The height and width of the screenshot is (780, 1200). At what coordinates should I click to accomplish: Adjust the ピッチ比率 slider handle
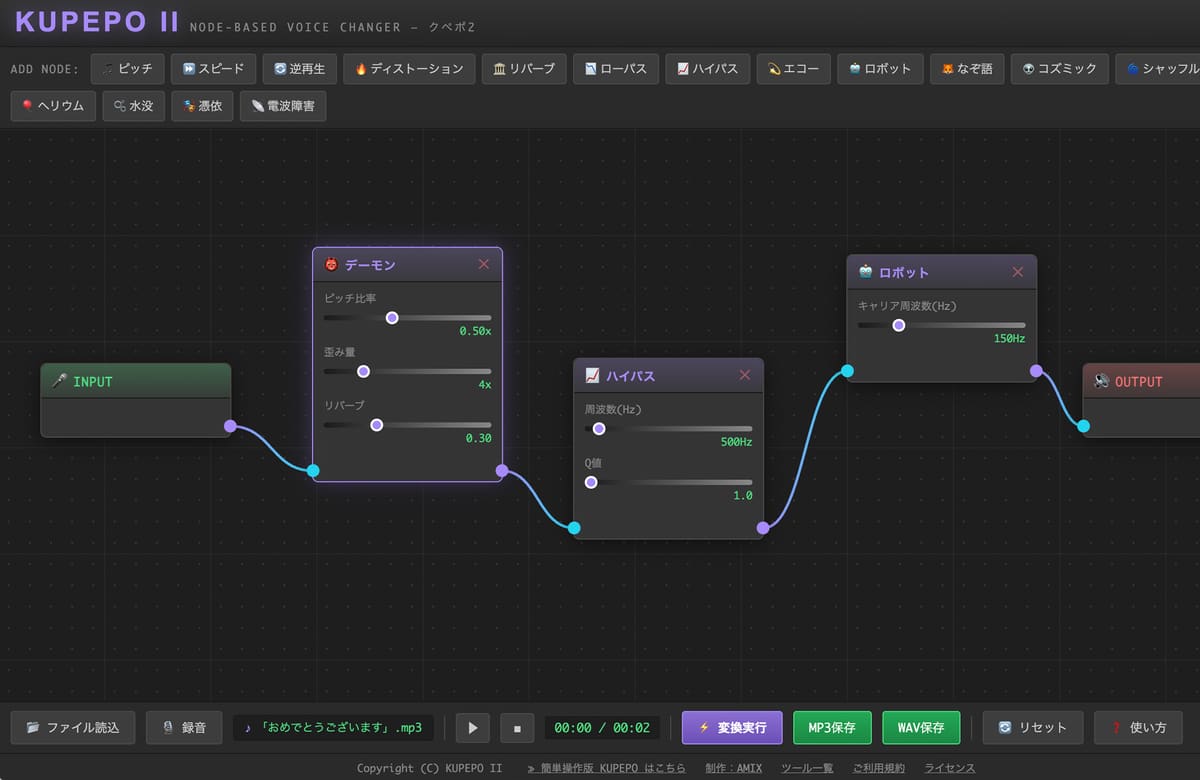pyautogui.click(x=392, y=317)
